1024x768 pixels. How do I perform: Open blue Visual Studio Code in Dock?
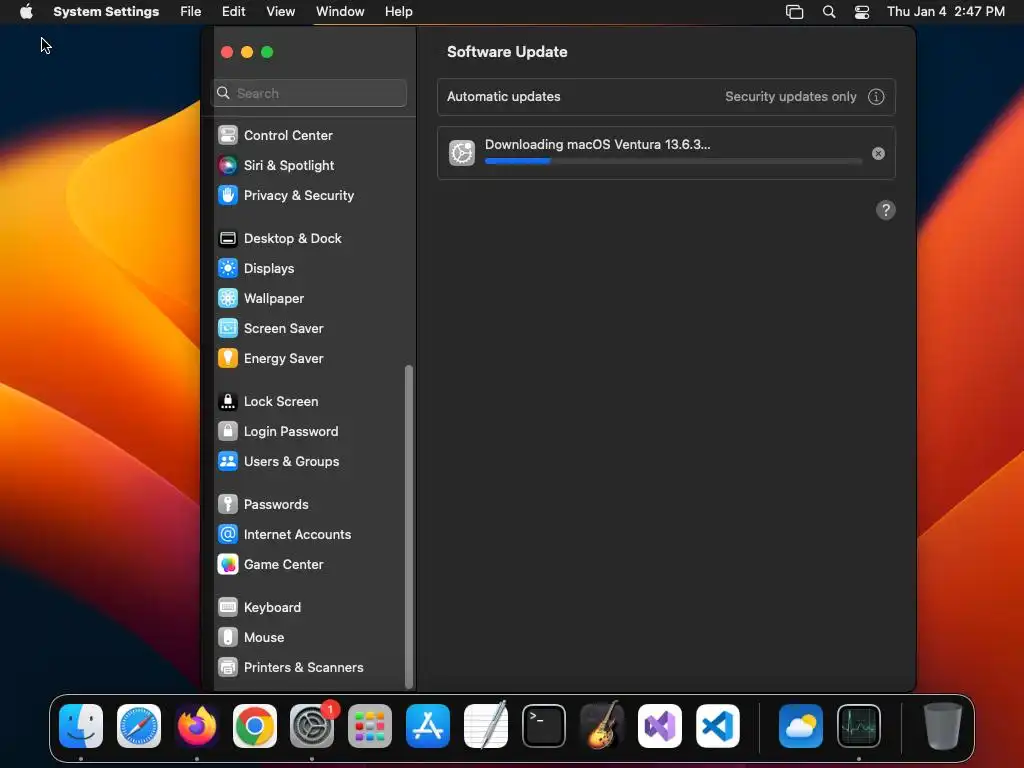coord(718,726)
